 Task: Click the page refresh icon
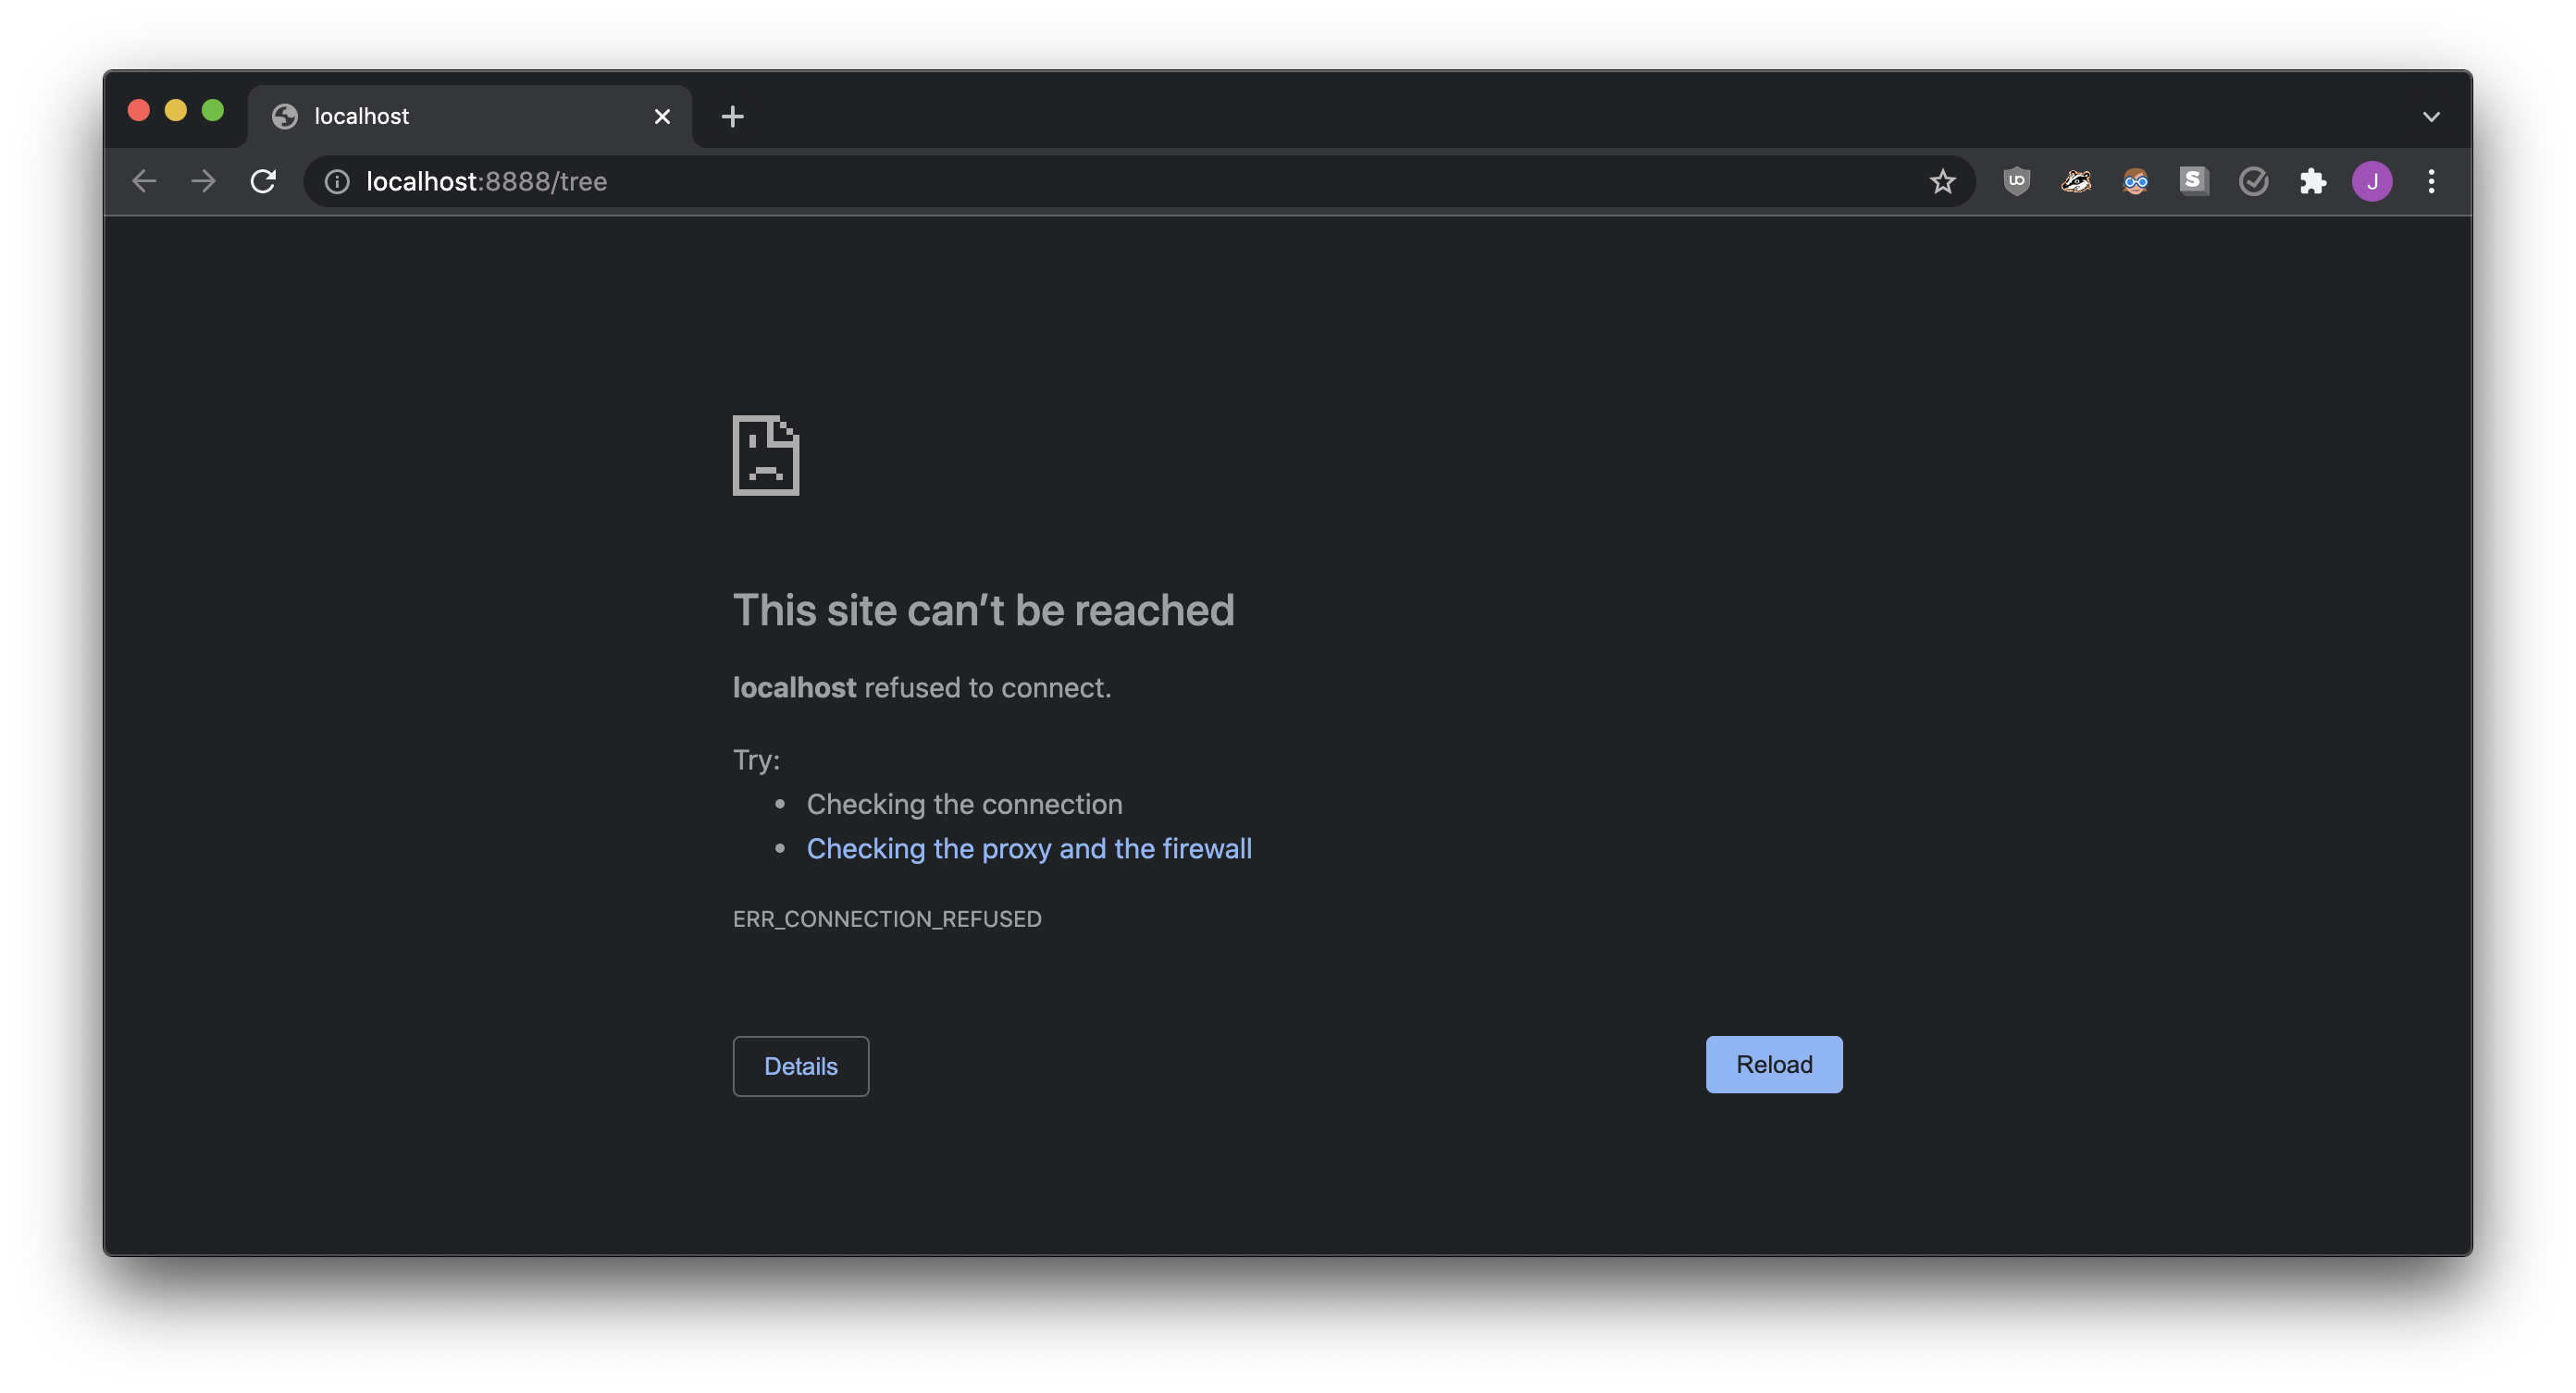click(261, 180)
